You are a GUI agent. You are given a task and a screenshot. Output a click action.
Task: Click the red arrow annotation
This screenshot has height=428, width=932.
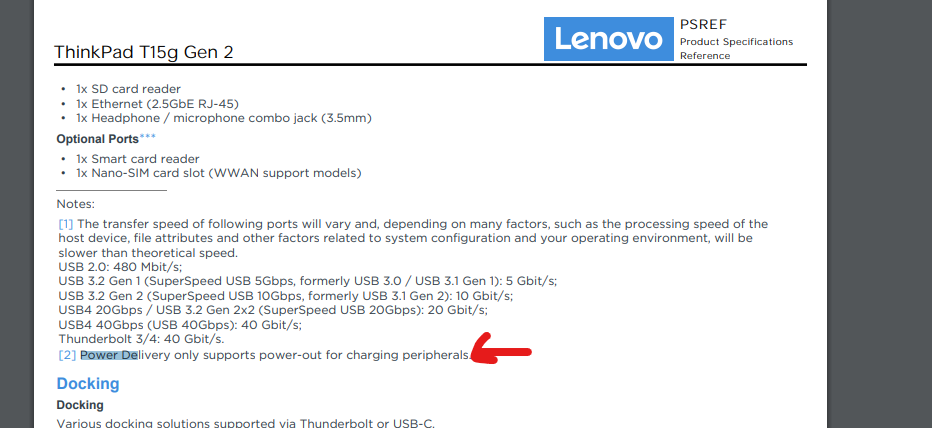[x=500, y=351]
